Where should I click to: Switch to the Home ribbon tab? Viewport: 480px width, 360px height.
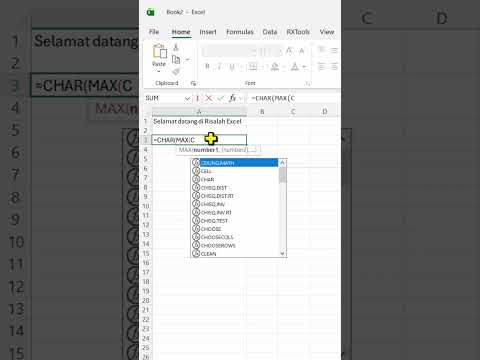[181, 32]
